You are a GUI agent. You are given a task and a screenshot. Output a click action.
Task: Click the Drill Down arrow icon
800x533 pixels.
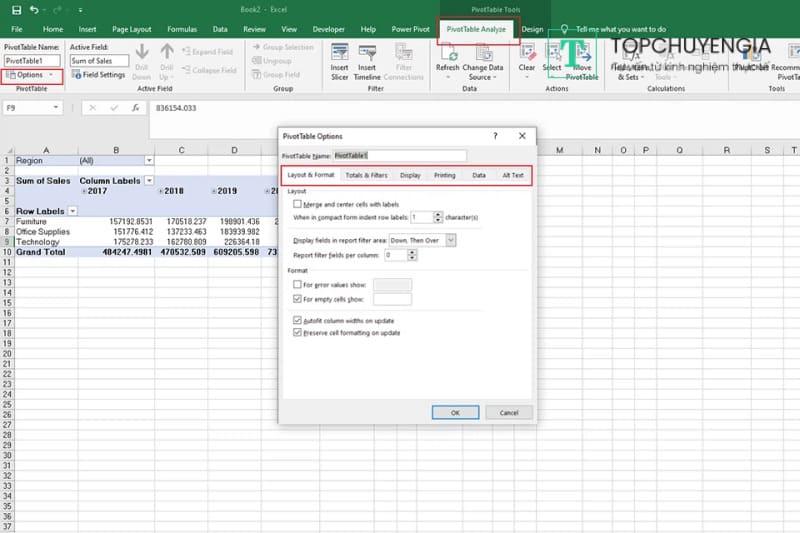[141, 53]
